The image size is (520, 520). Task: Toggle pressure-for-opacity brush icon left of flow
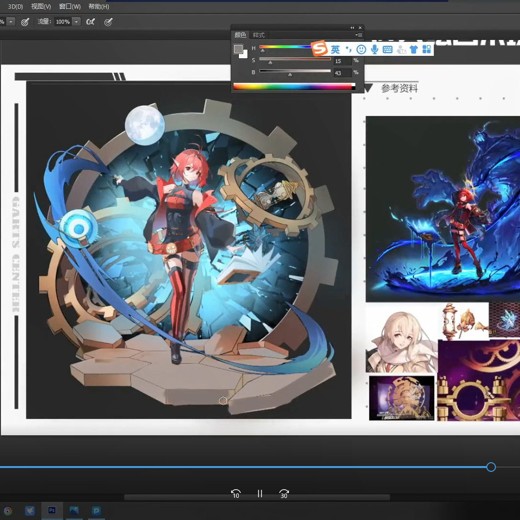pos(25,22)
